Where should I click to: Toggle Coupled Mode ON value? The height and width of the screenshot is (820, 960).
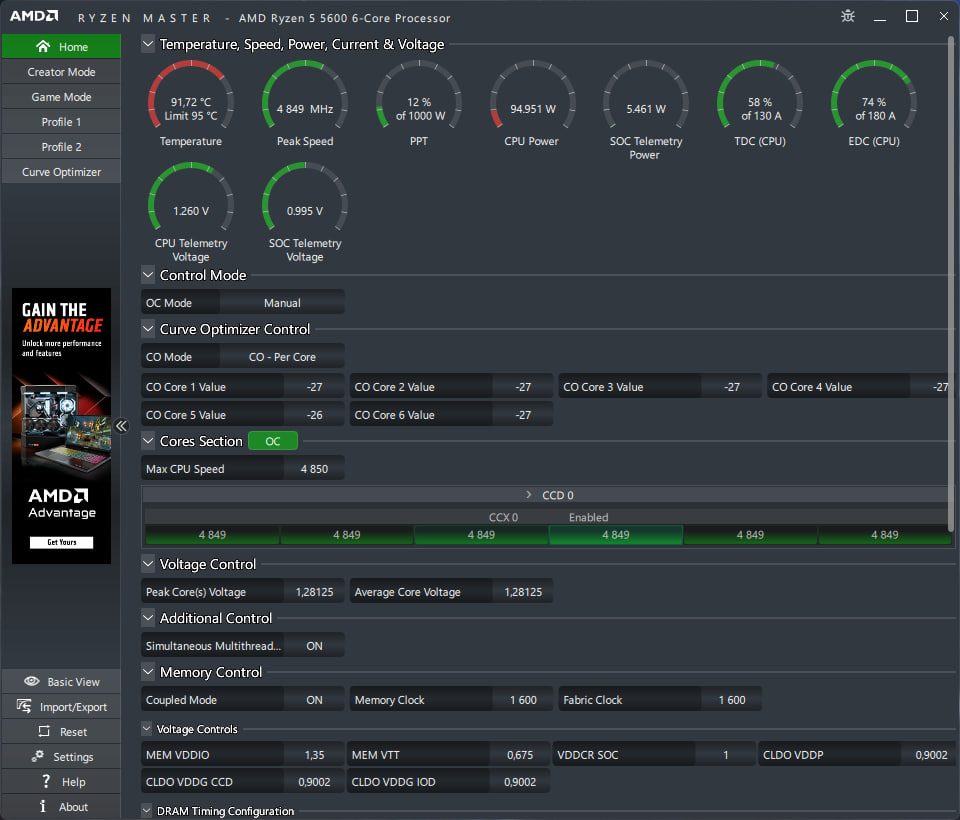314,699
